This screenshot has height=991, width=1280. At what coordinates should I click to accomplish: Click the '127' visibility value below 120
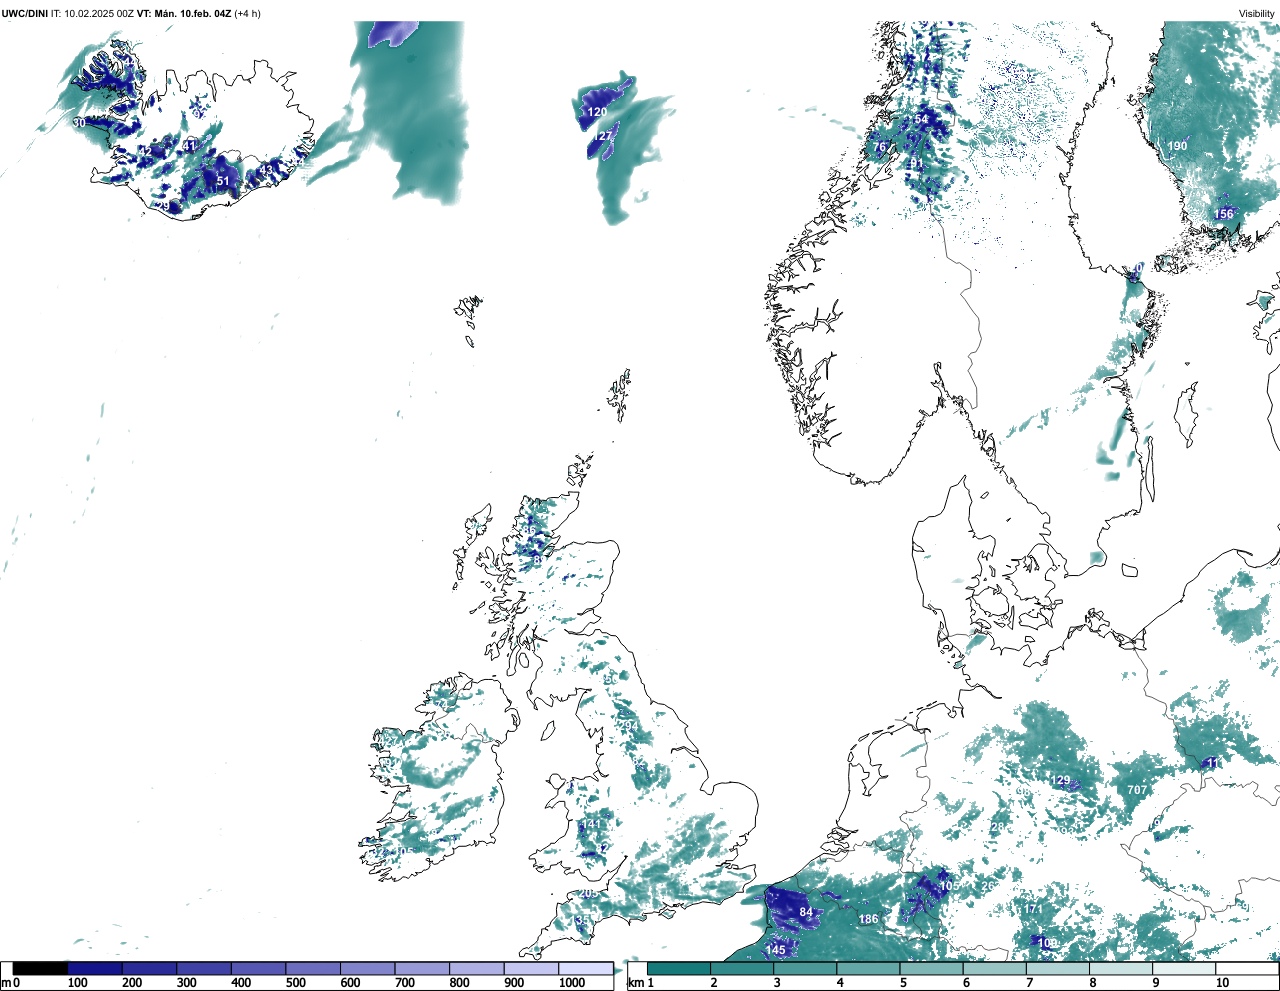(x=602, y=137)
